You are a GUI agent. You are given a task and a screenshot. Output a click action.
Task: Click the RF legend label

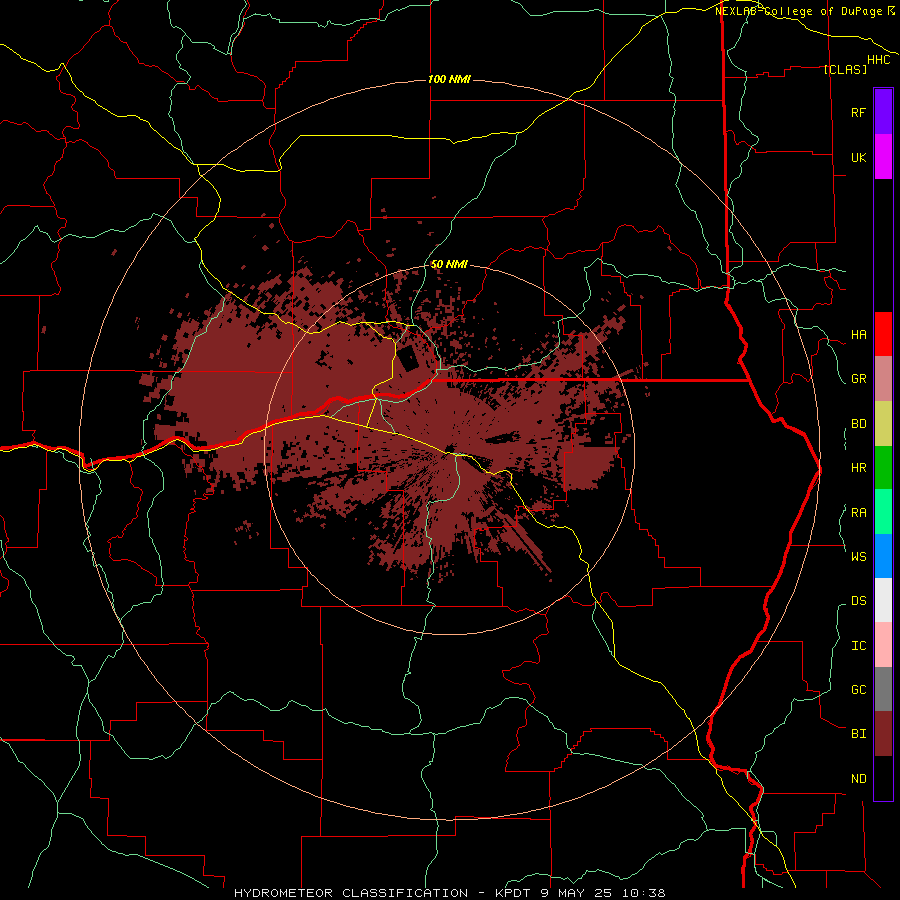[x=858, y=112]
